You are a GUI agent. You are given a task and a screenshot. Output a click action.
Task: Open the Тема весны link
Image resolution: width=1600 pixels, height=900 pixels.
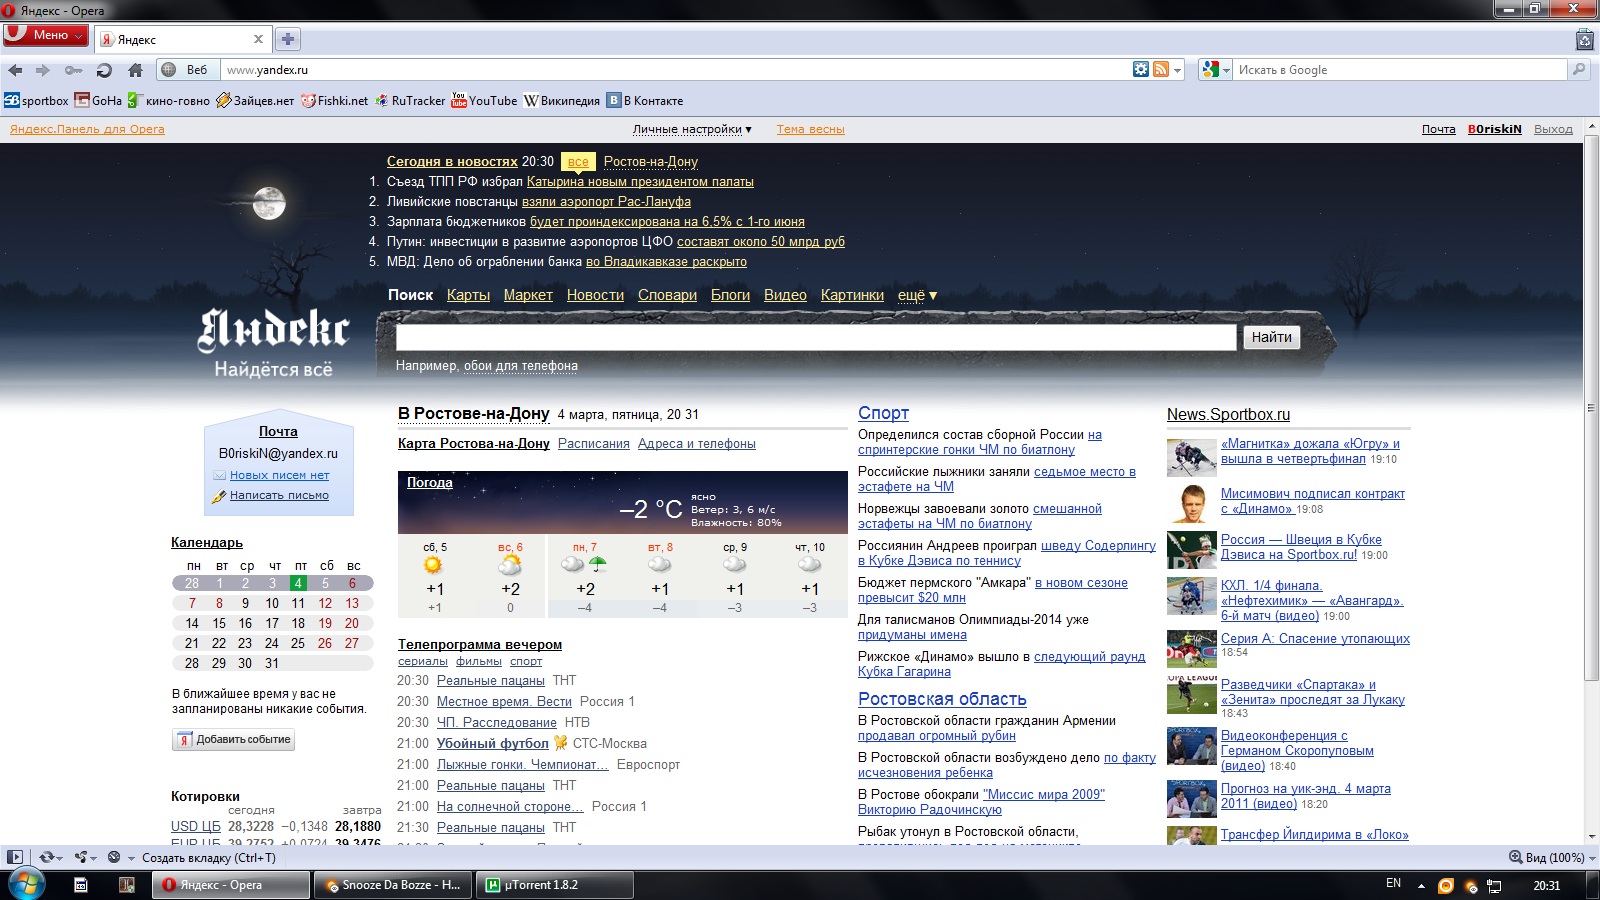tap(811, 129)
